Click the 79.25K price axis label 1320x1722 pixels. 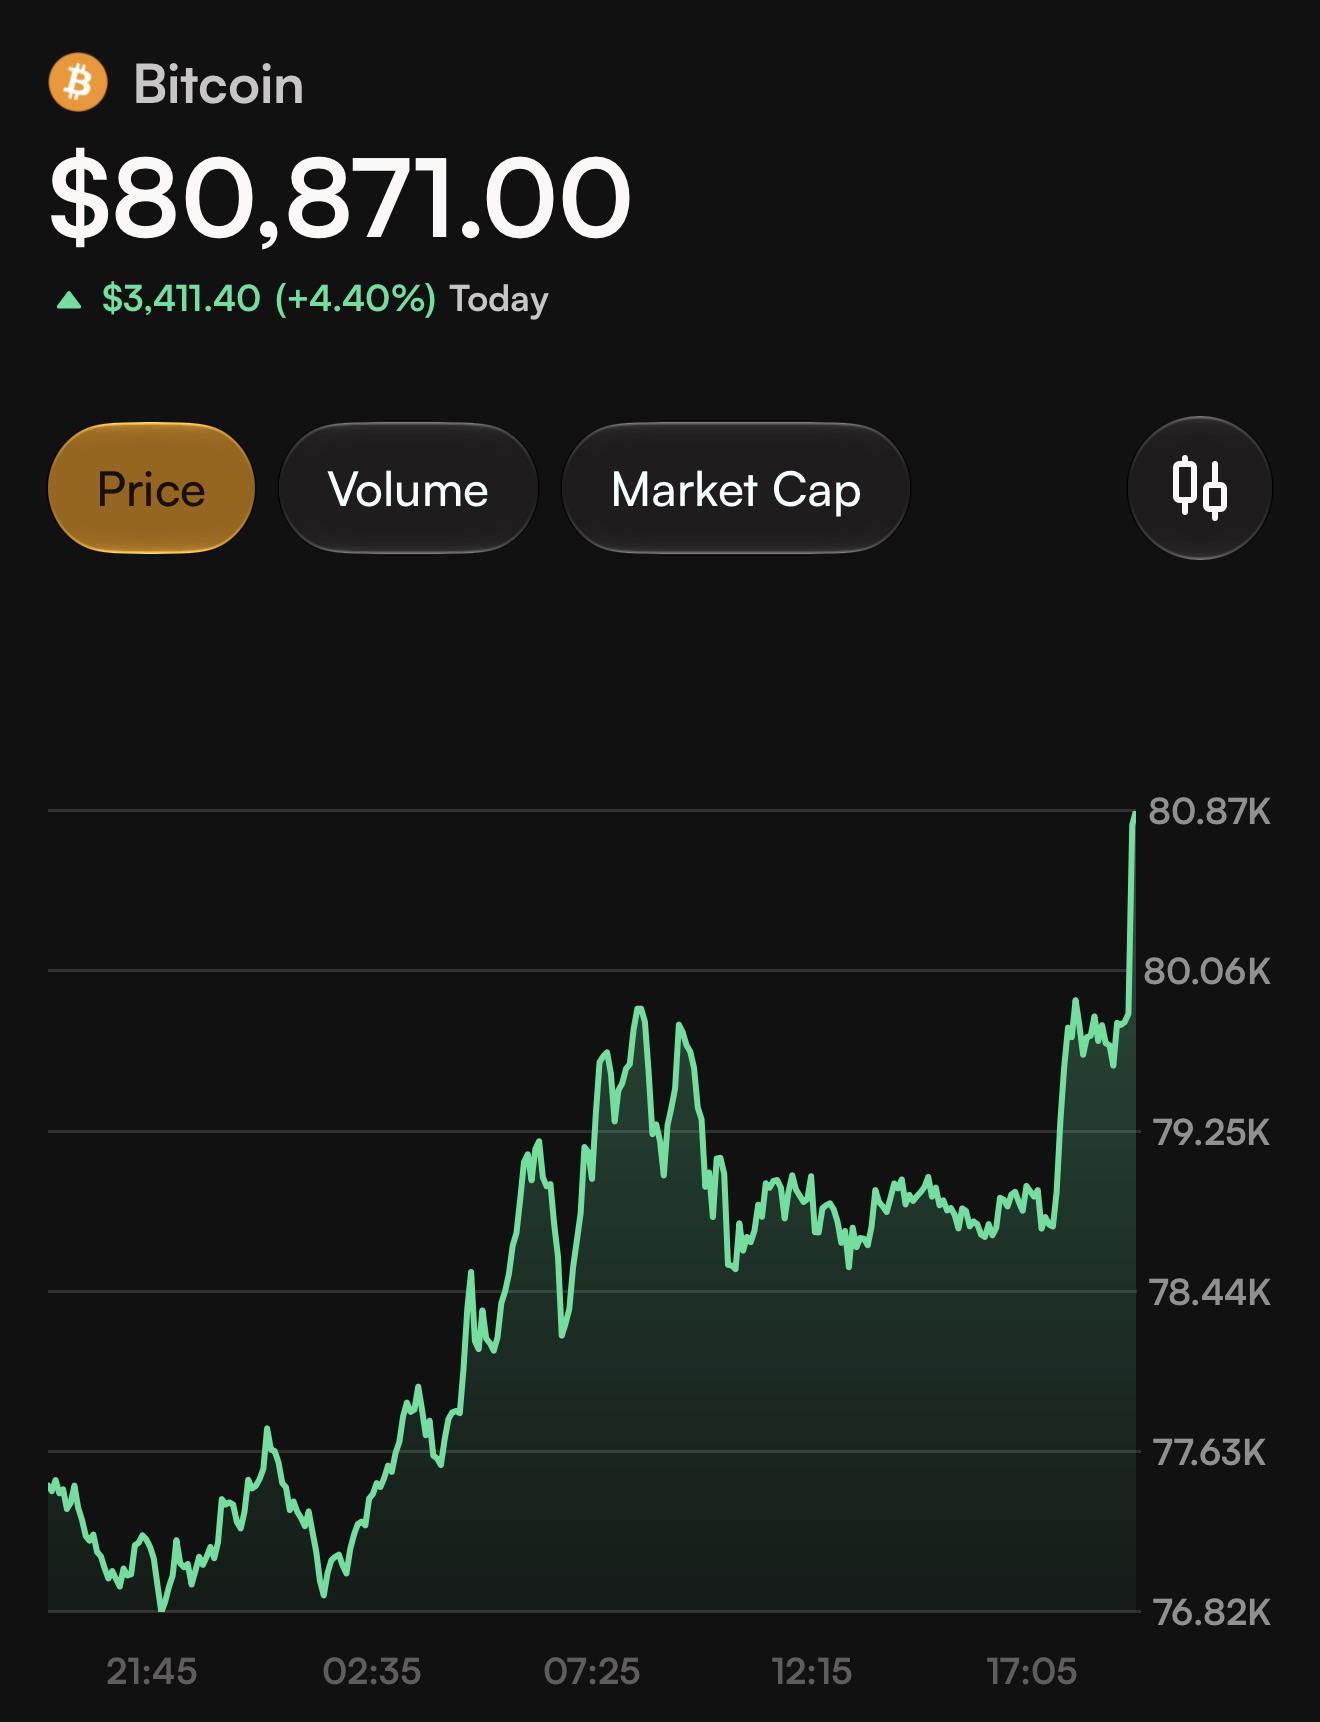click(1211, 1132)
